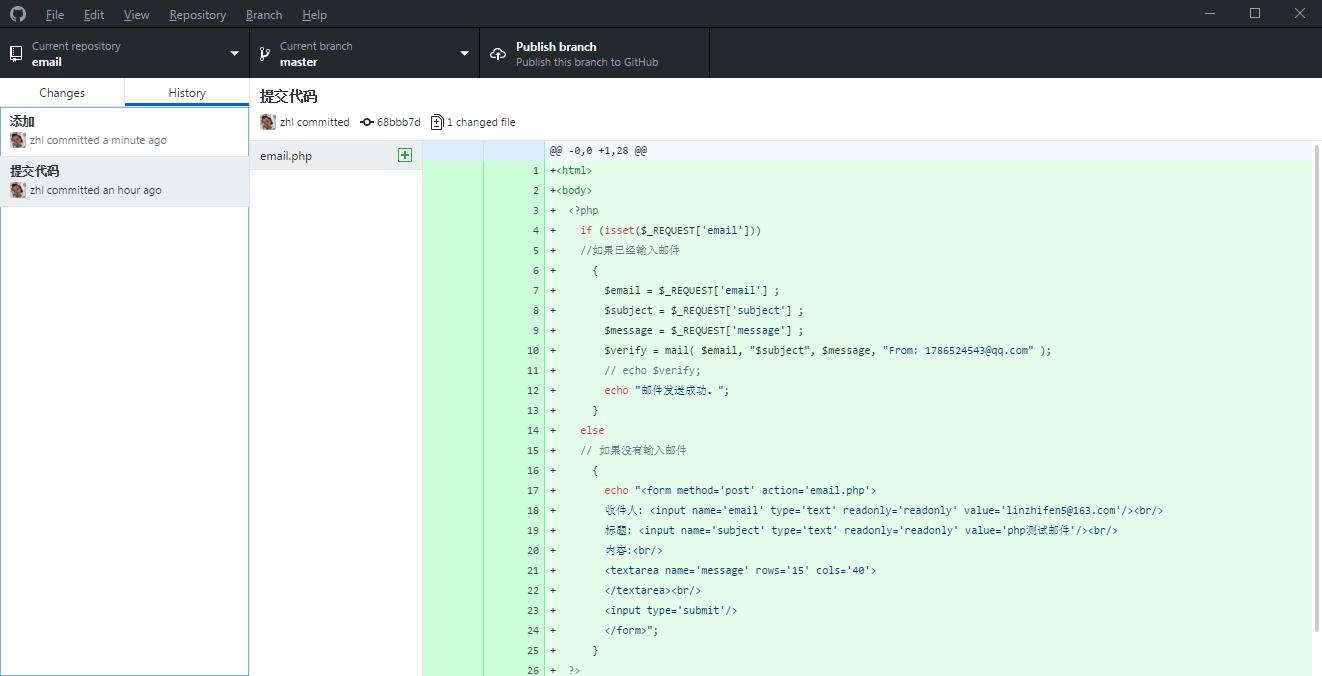
Task: Click the GitHub Octocat logo icon
Action: (18, 14)
